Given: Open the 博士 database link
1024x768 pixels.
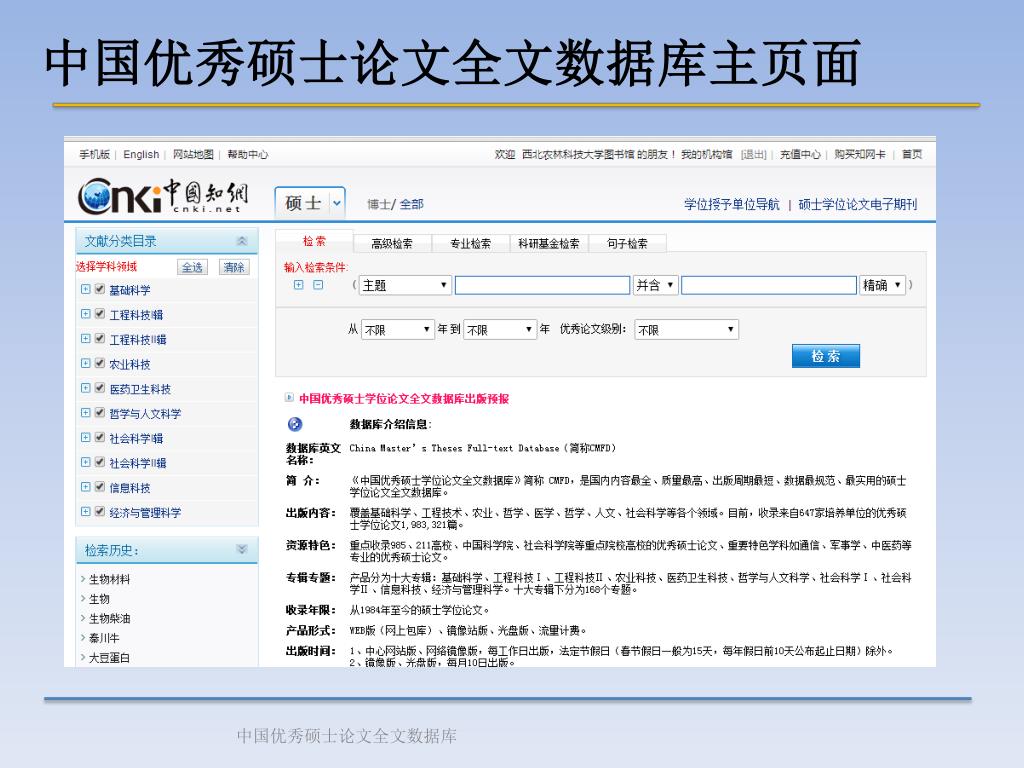Looking at the screenshot, I should tap(377, 204).
